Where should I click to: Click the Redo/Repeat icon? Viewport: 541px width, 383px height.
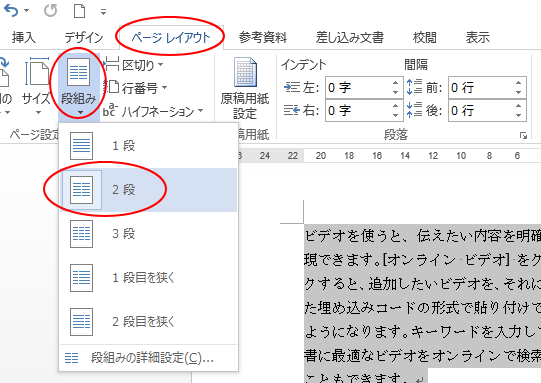pos(51,11)
